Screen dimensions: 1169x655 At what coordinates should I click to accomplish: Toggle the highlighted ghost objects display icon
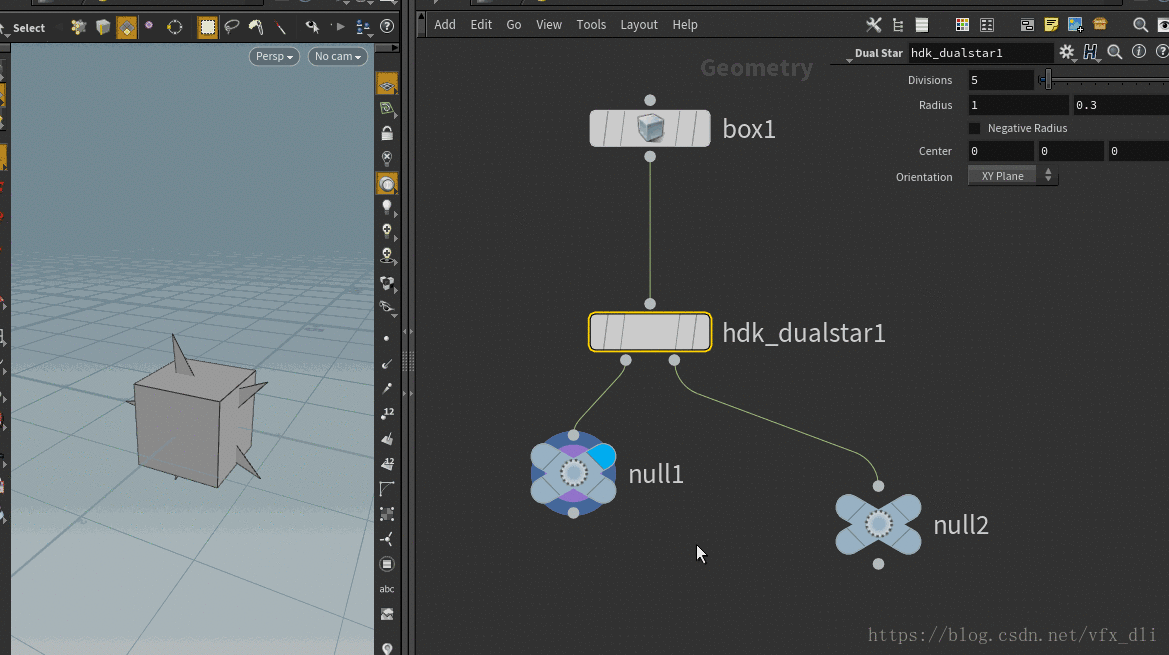387,184
